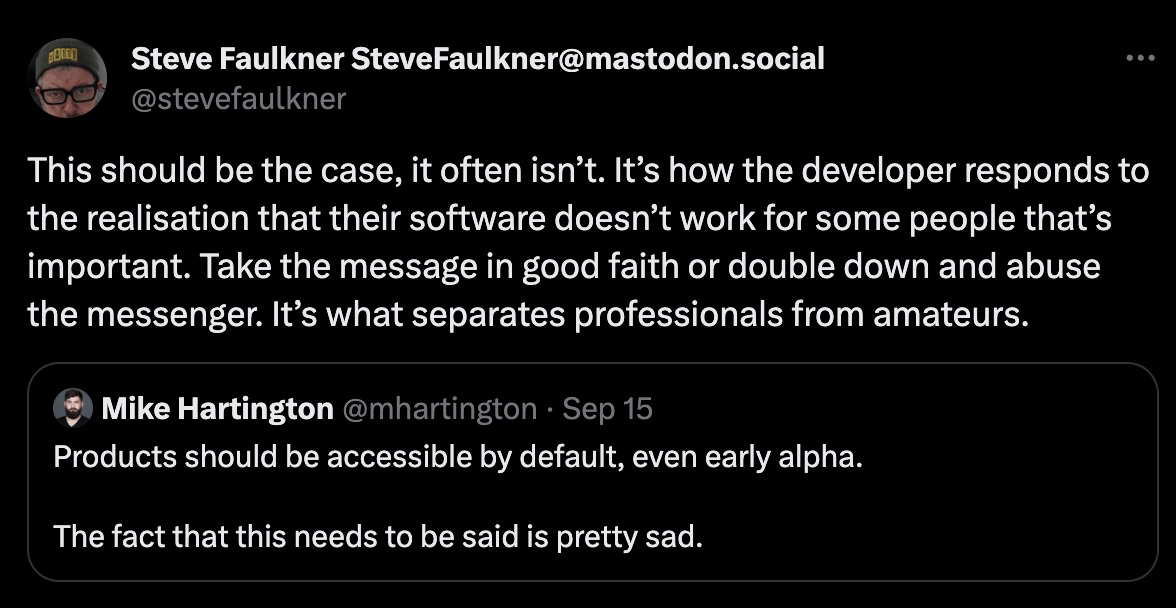The image size is (1176, 608).
Task: Click the sentence about software doesn't work
Action: click(x=570, y=219)
